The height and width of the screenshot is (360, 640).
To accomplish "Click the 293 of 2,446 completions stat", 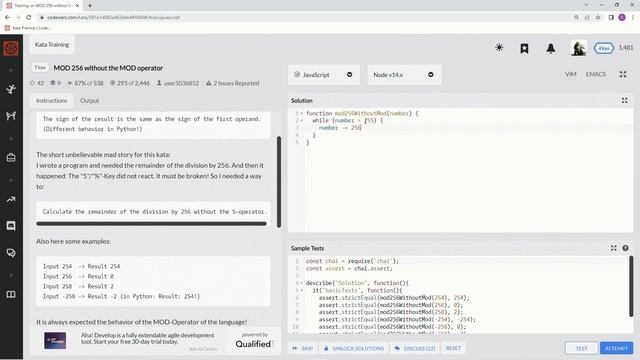I will 130,83.
